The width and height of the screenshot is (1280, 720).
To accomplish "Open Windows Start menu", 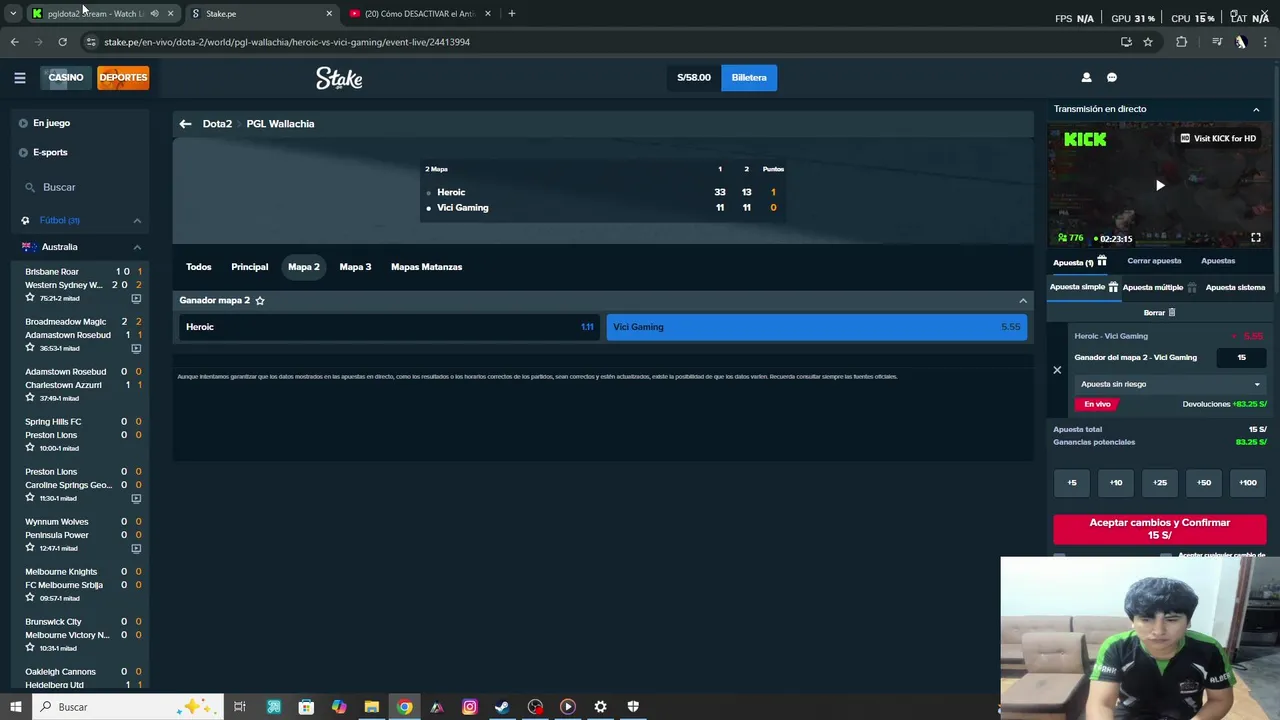I will (15, 707).
